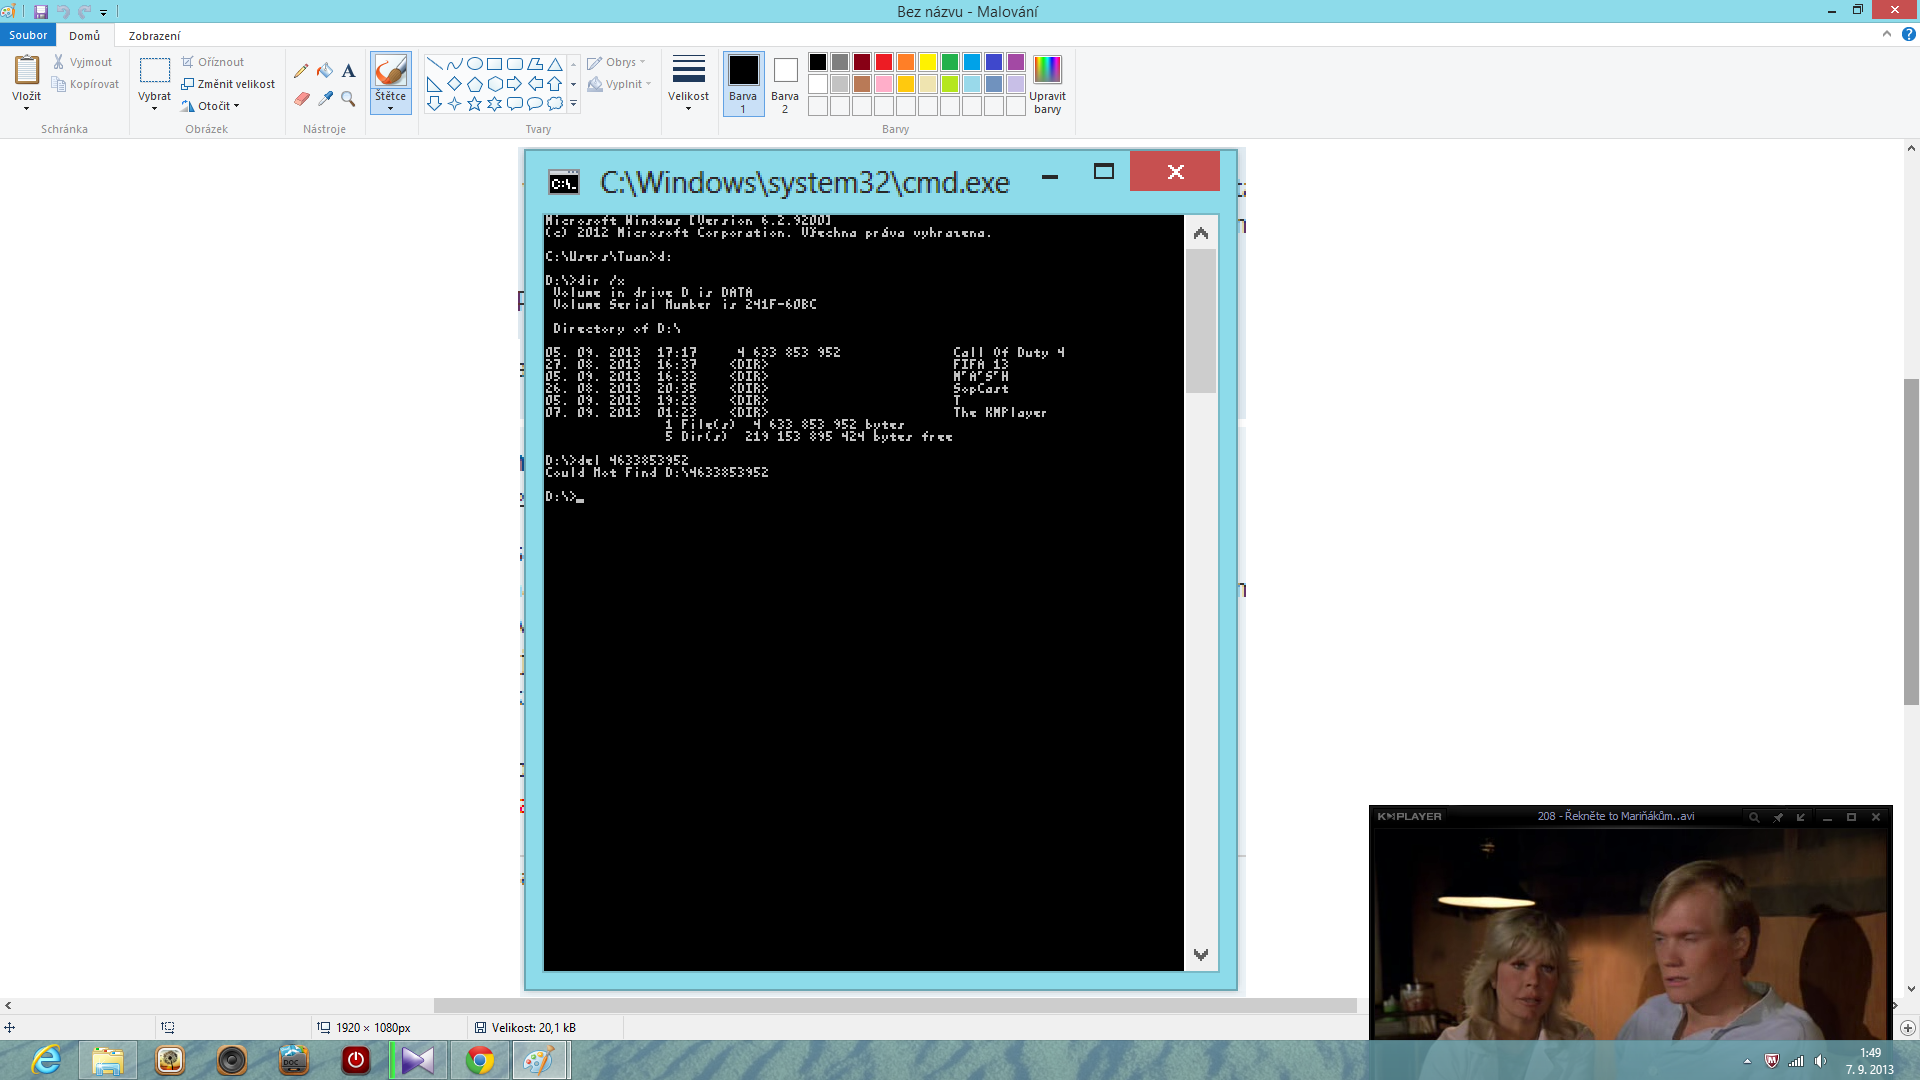The width and height of the screenshot is (1920, 1080).
Task: Select the Pencil tool
Action: [x=301, y=71]
